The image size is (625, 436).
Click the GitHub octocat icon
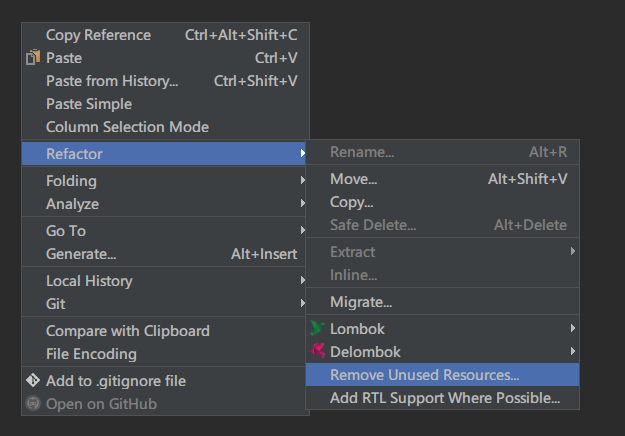(32, 404)
